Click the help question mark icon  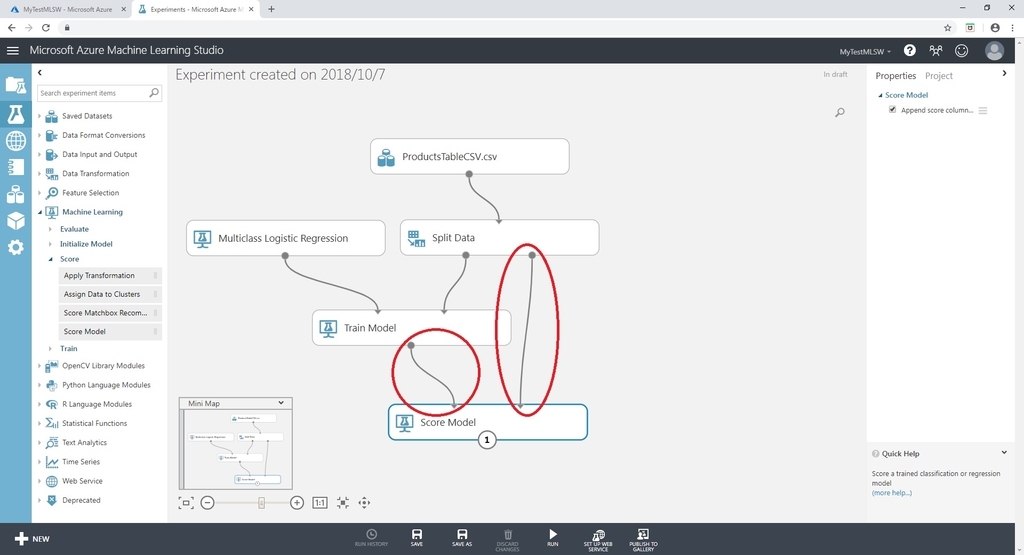pyautogui.click(x=910, y=50)
